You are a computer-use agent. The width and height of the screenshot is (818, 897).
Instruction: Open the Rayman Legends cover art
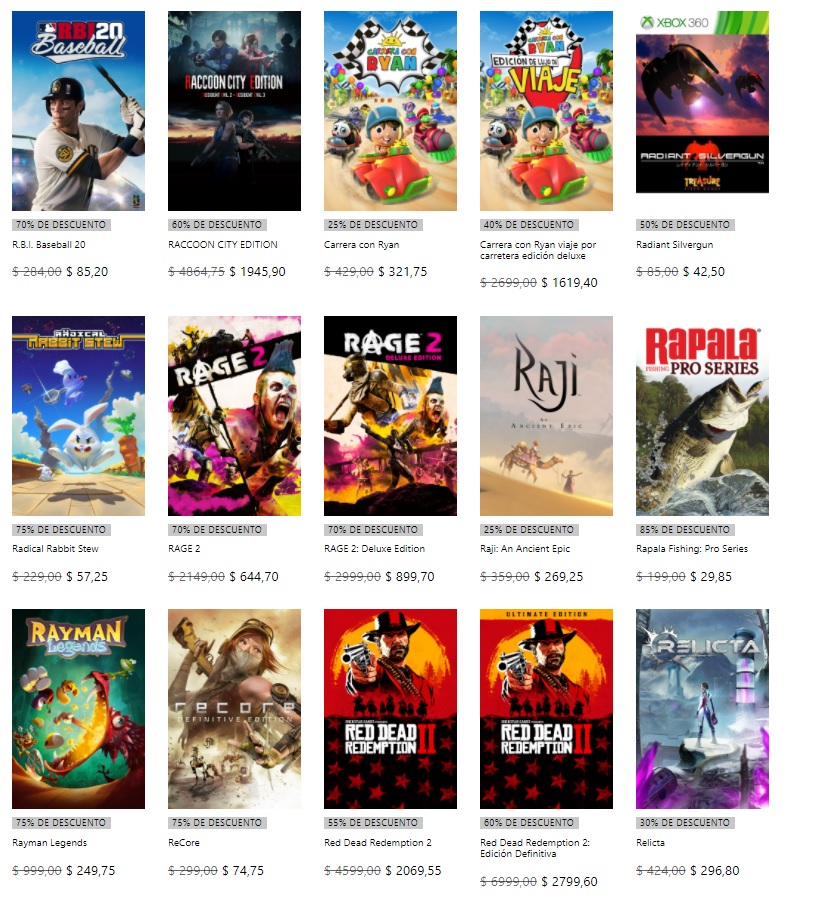coord(78,709)
